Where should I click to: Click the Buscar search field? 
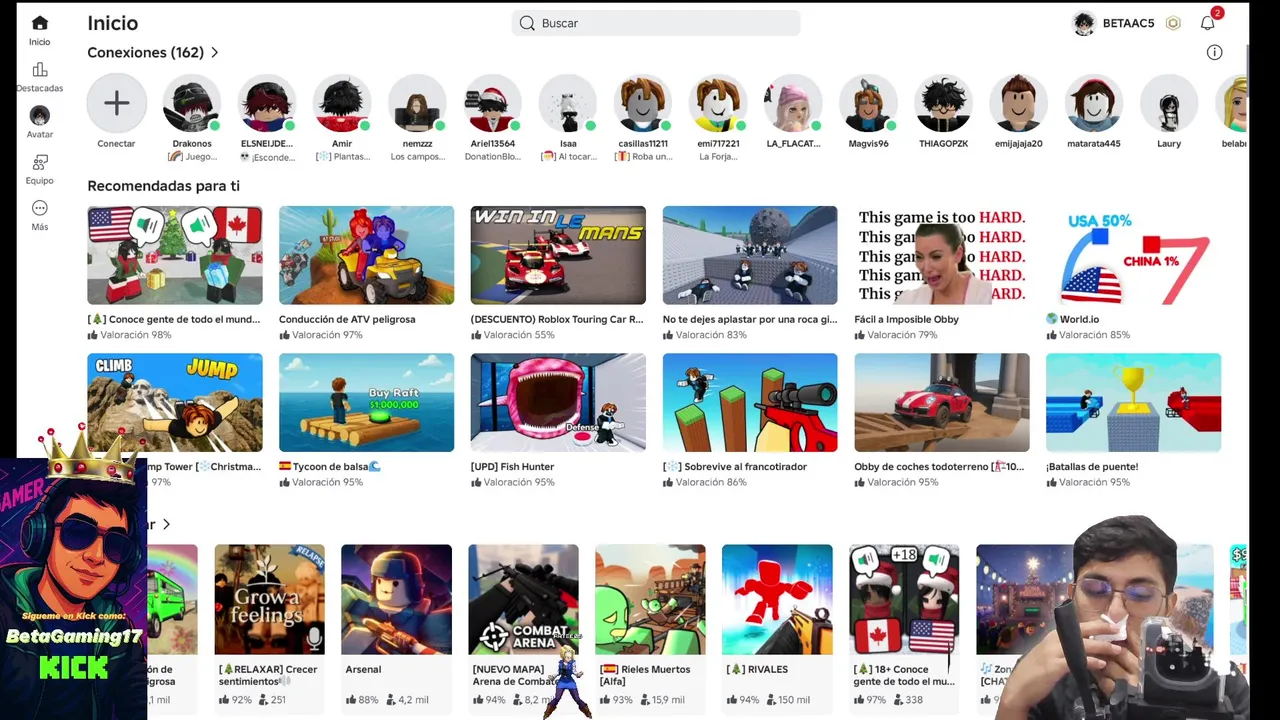(x=656, y=23)
